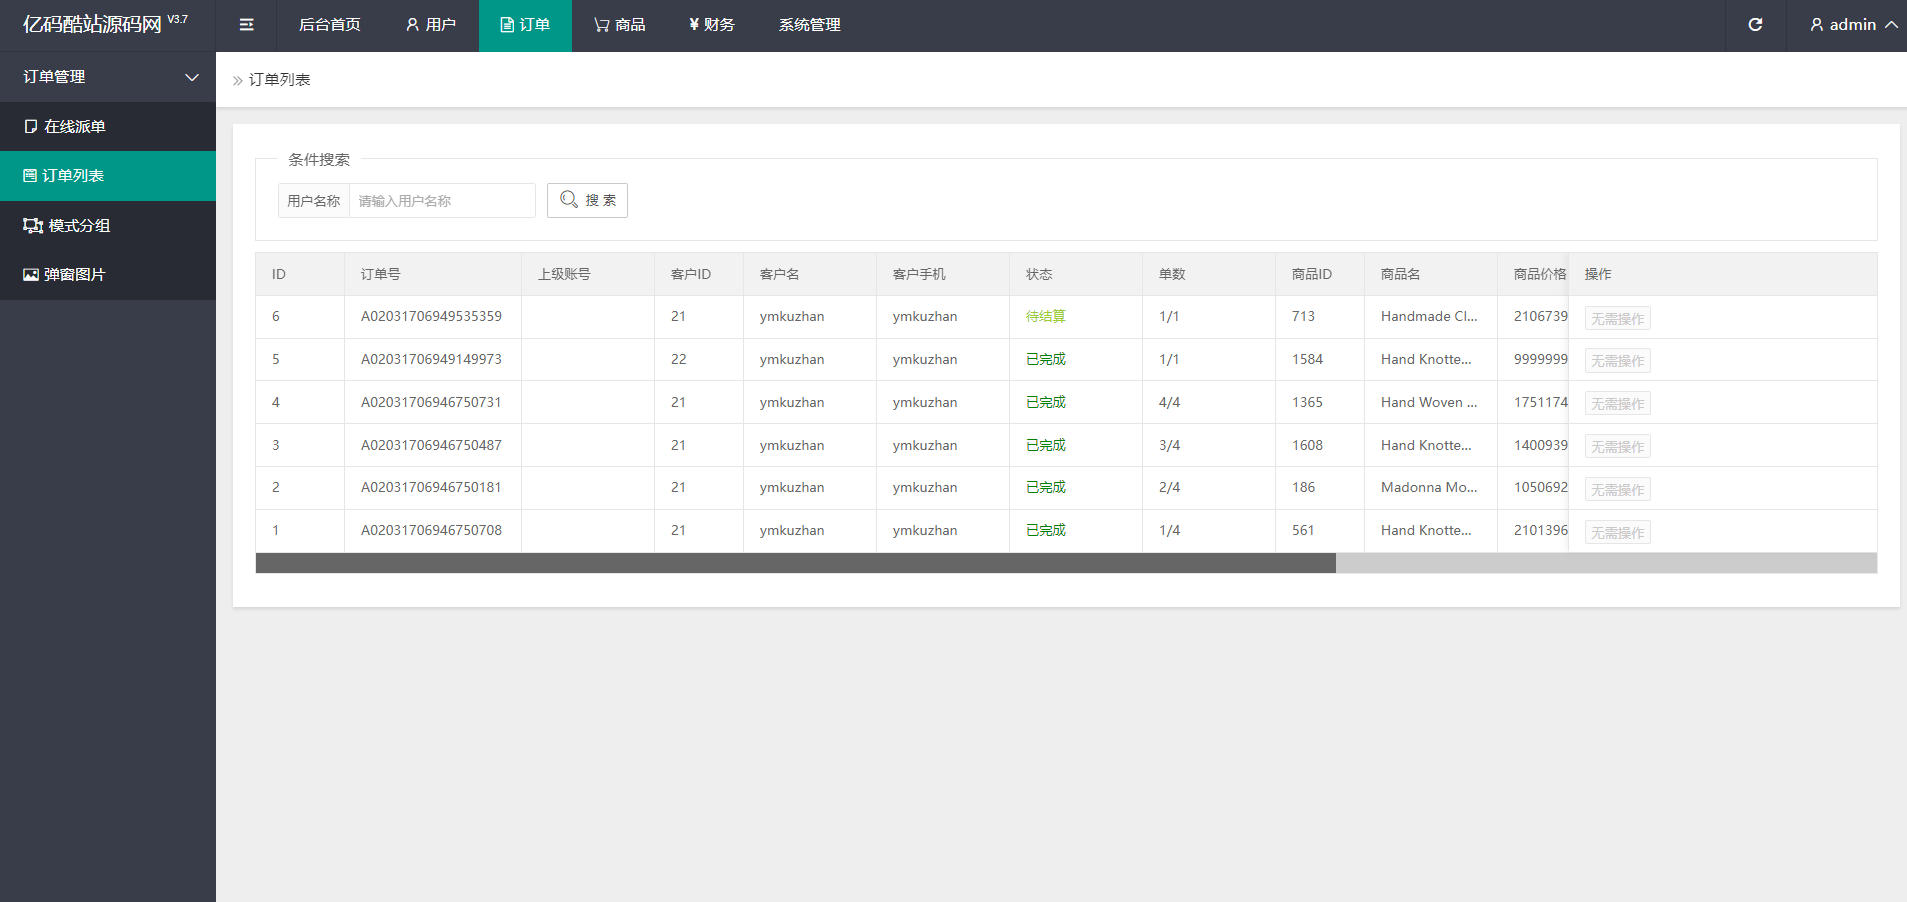Click the 客户ID column header
The height and width of the screenshot is (902, 1907).
[699, 274]
